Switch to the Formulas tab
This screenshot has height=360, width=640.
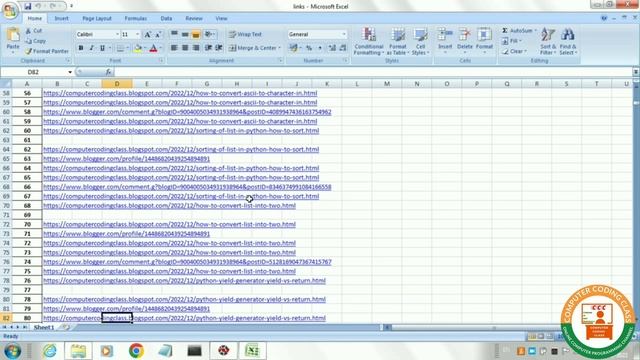[136, 18]
